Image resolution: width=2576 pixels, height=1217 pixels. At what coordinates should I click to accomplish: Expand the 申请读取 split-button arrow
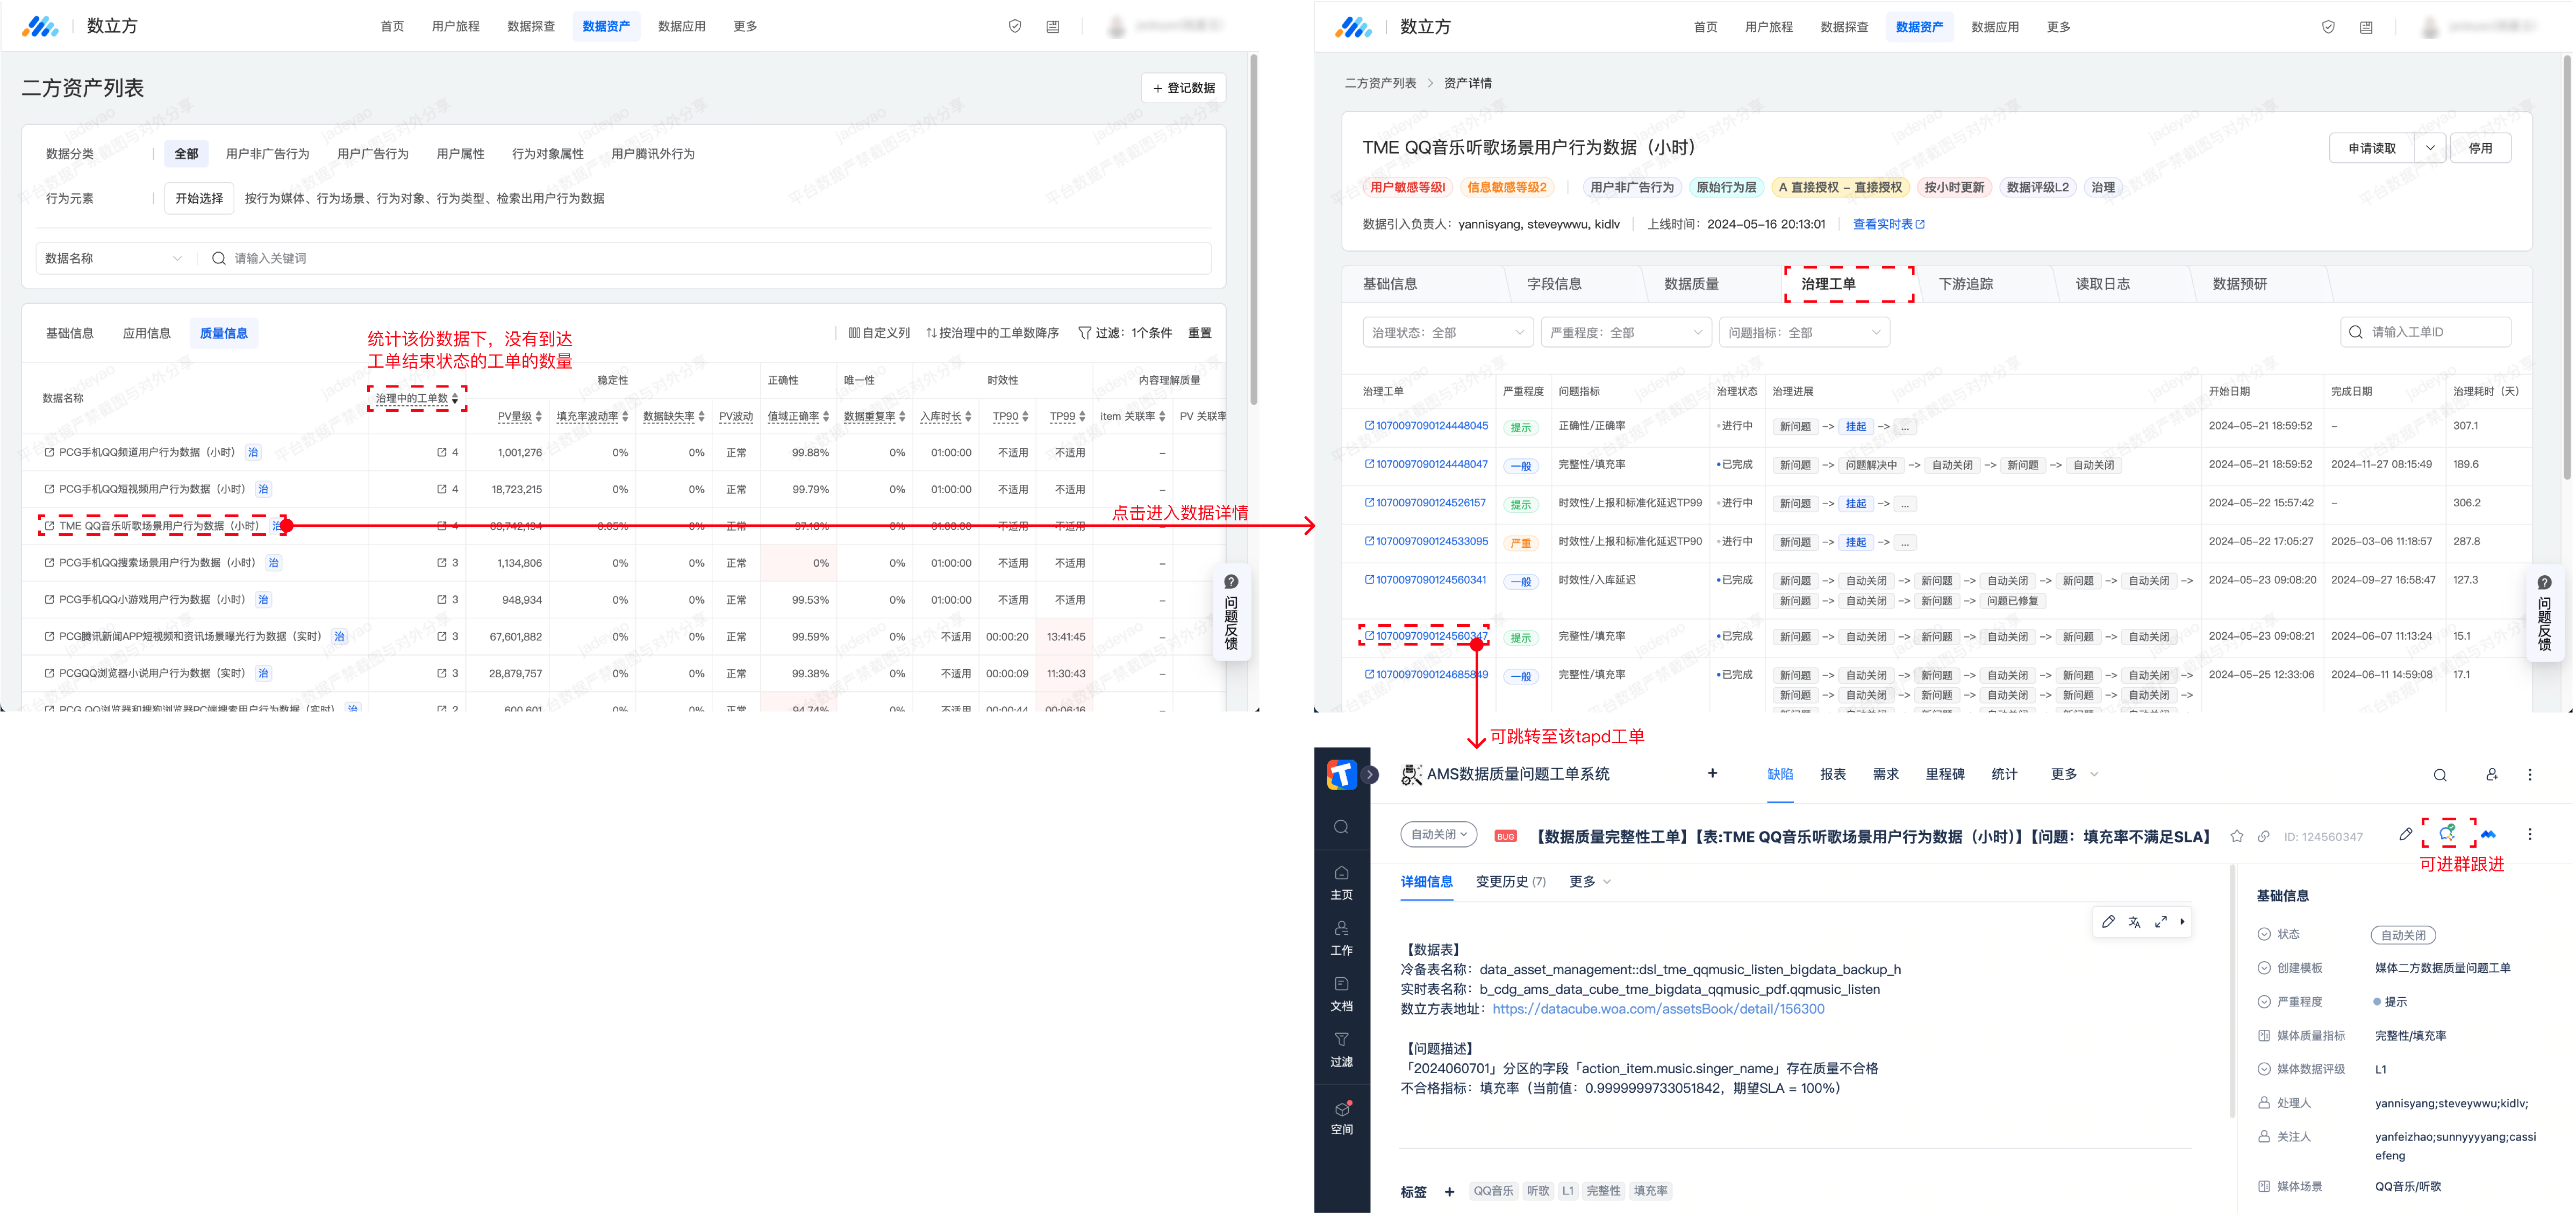pyautogui.click(x=2429, y=148)
